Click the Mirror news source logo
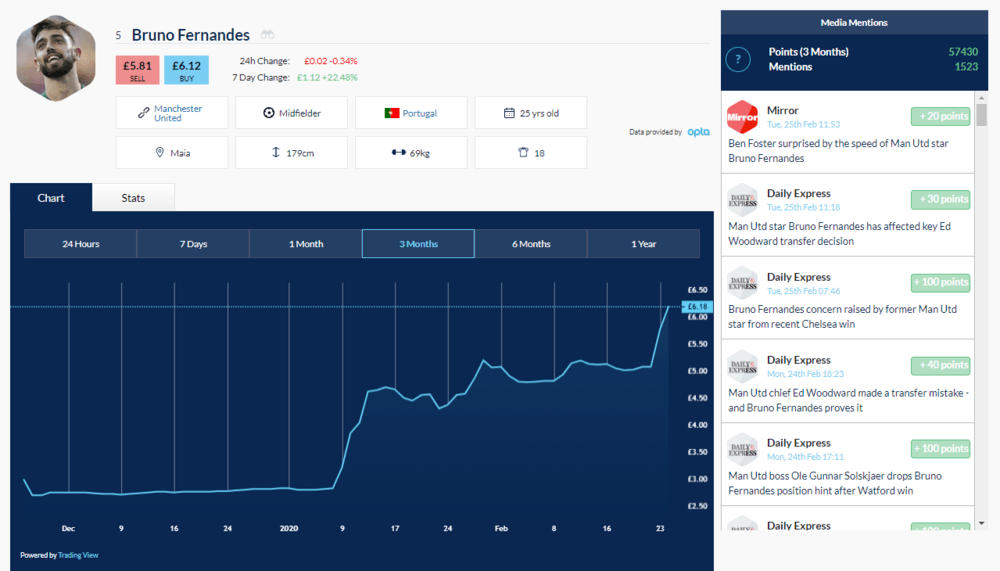Image resolution: width=1000 pixels, height=571 pixels. coord(742,117)
